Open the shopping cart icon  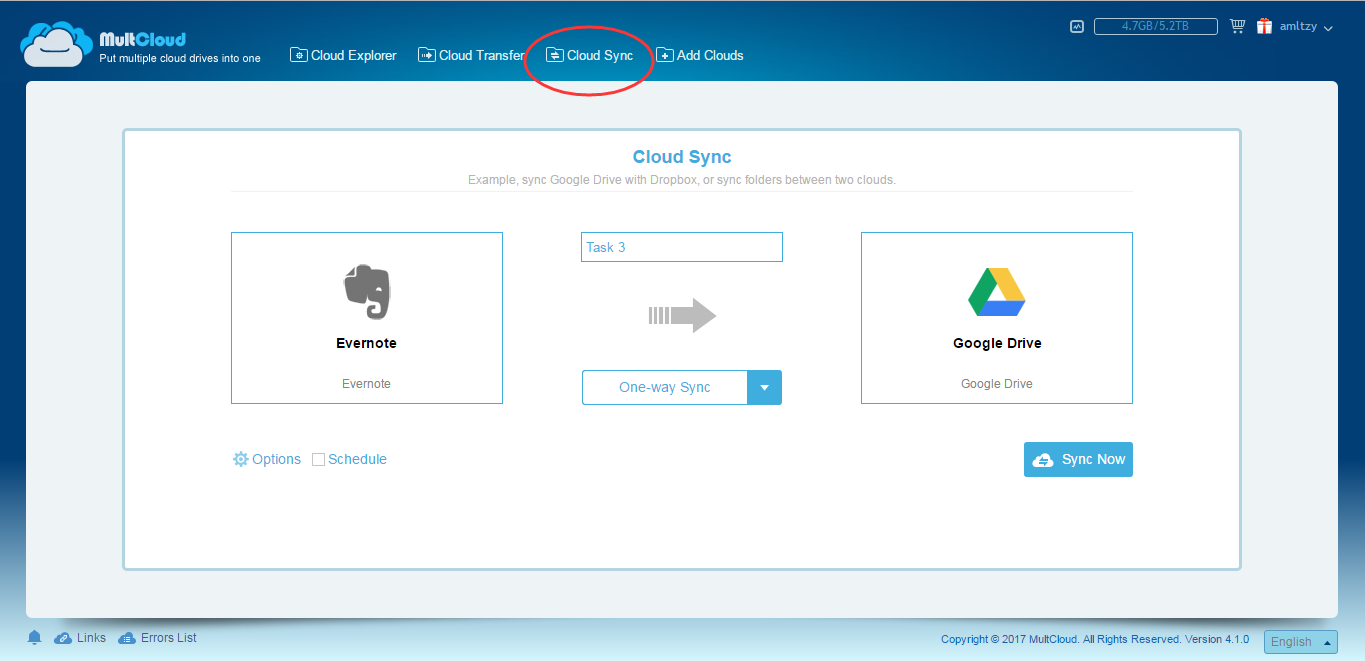(x=1238, y=27)
